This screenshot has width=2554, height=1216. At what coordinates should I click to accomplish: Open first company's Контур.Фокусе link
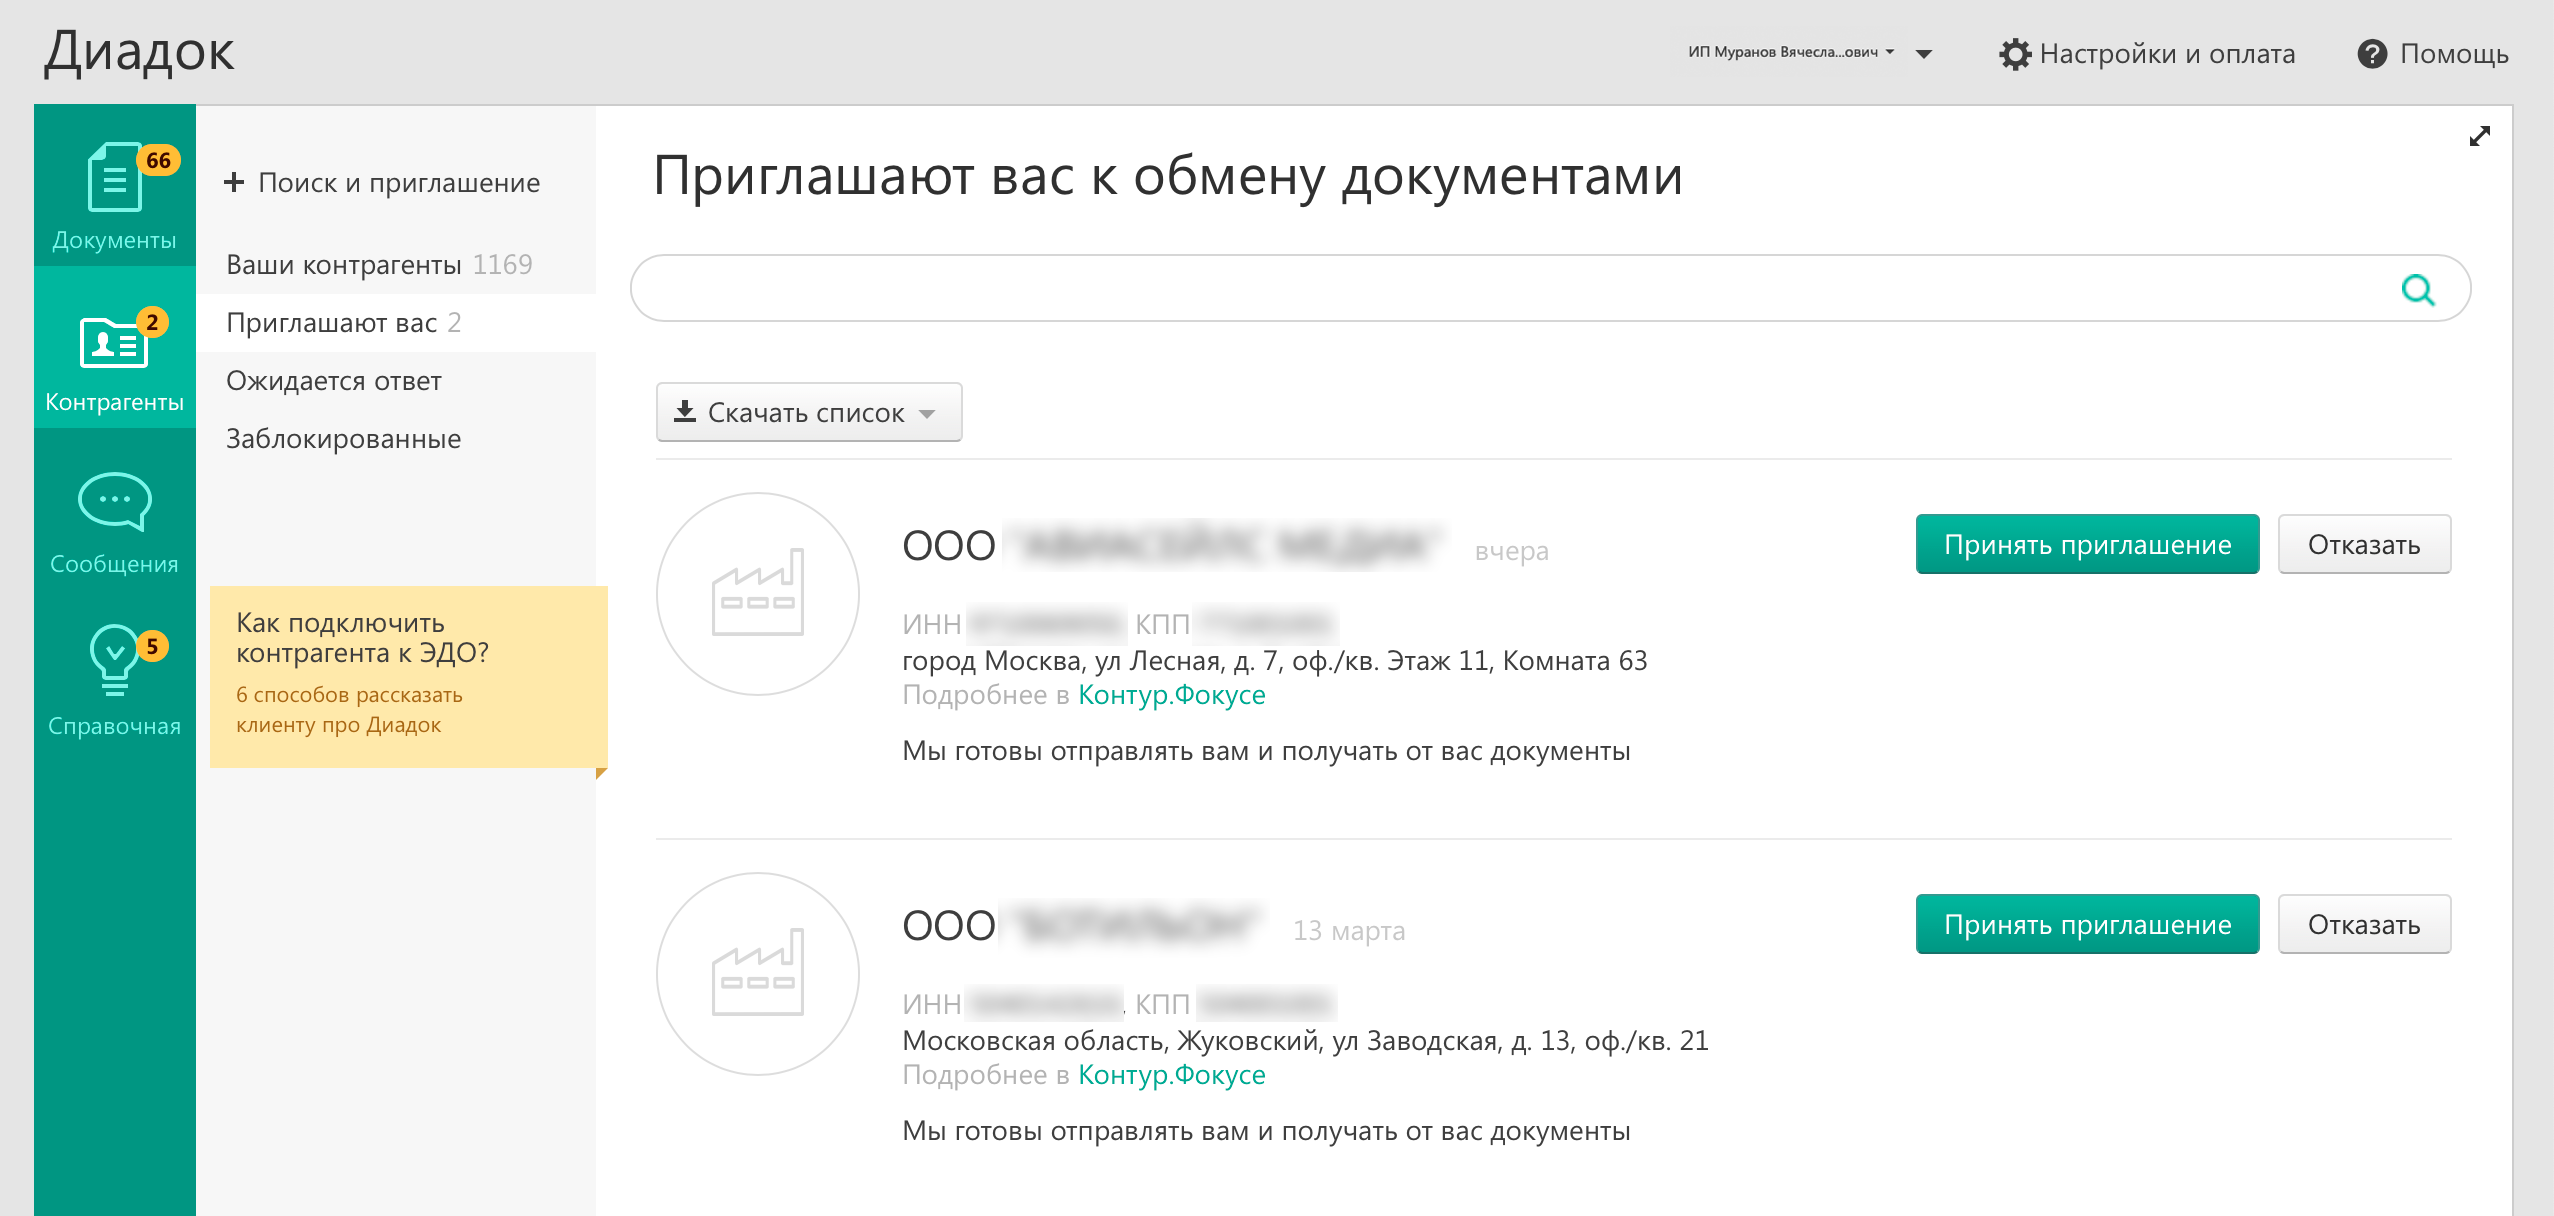click(1171, 695)
